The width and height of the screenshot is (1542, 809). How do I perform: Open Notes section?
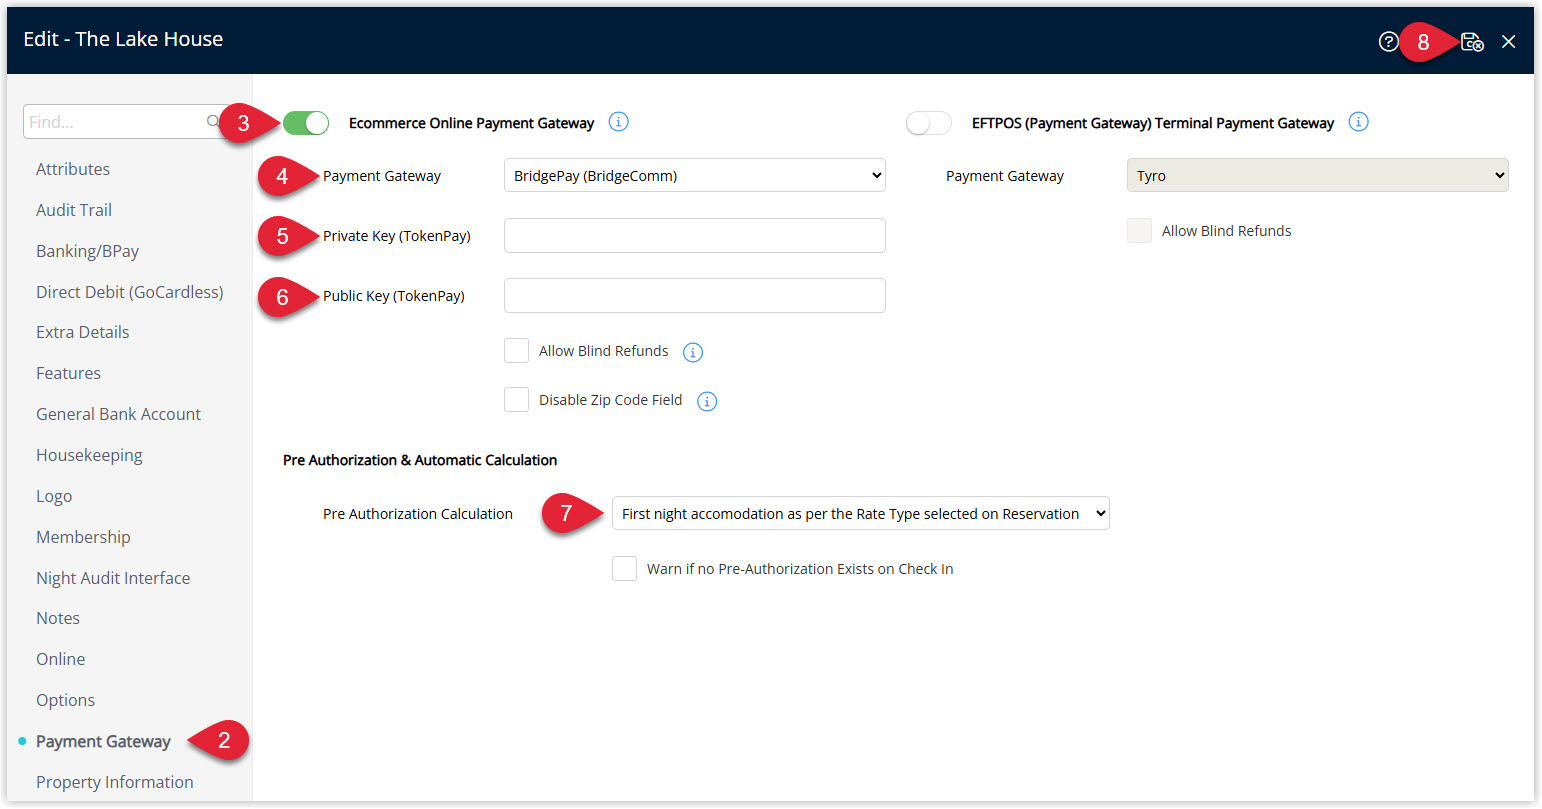click(x=58, y=618)
